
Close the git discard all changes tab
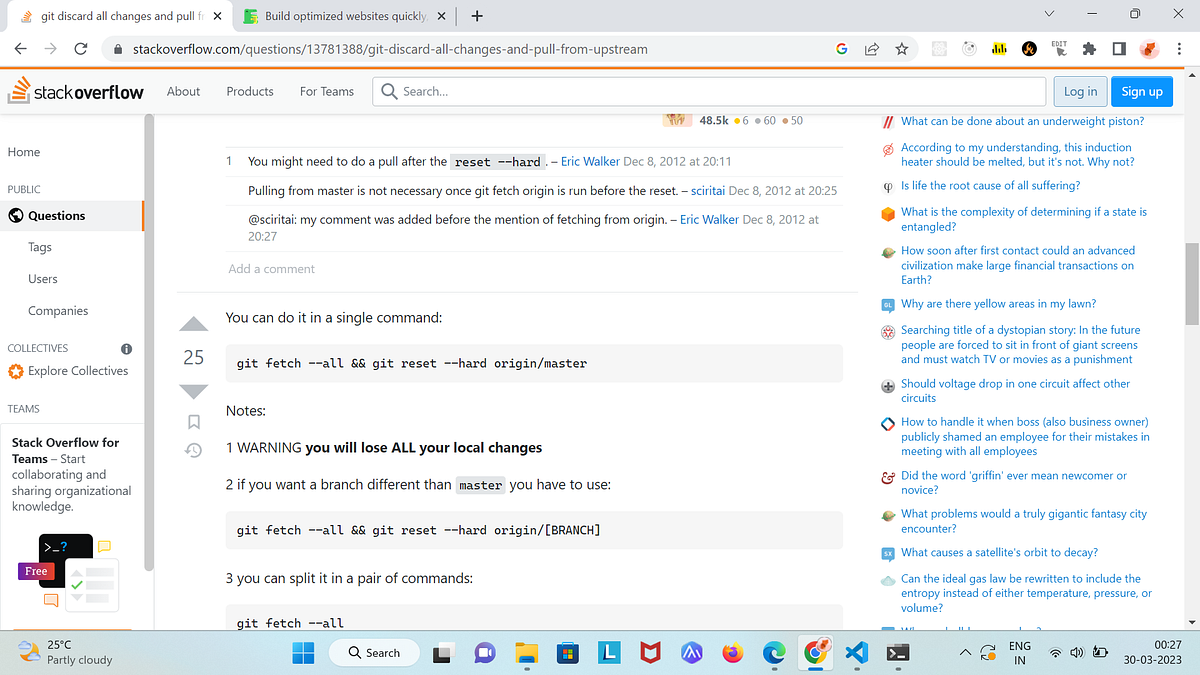(x=217, y=16)
